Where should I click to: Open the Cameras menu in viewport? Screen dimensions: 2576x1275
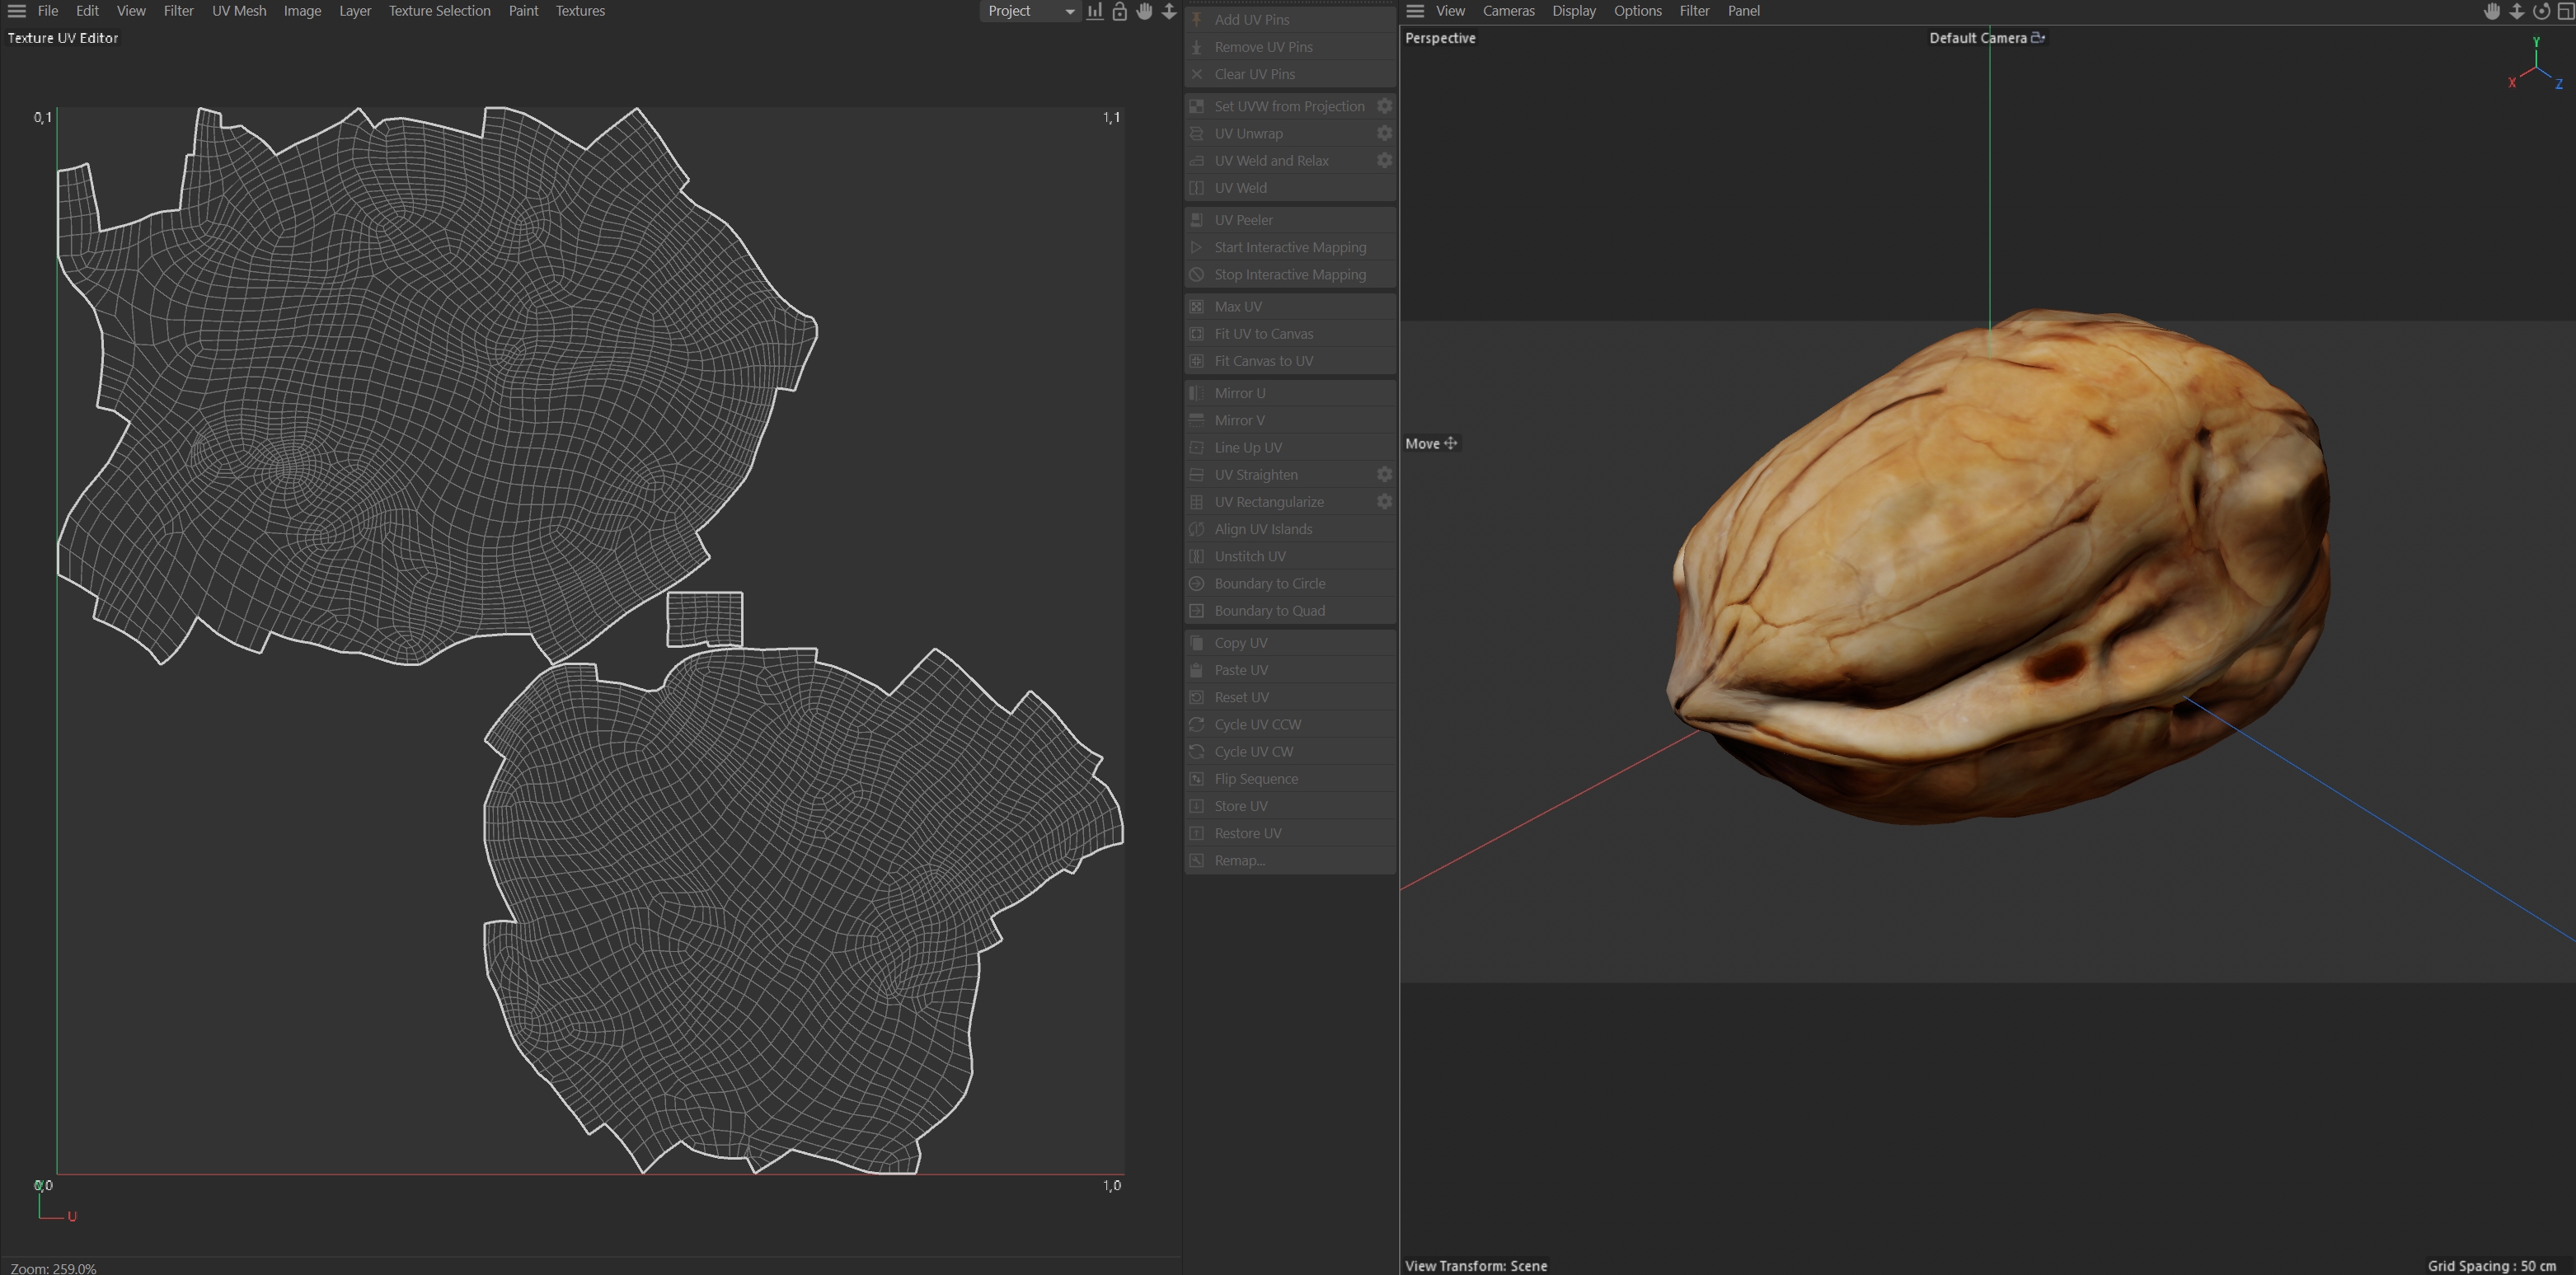tap(1508, 11)
